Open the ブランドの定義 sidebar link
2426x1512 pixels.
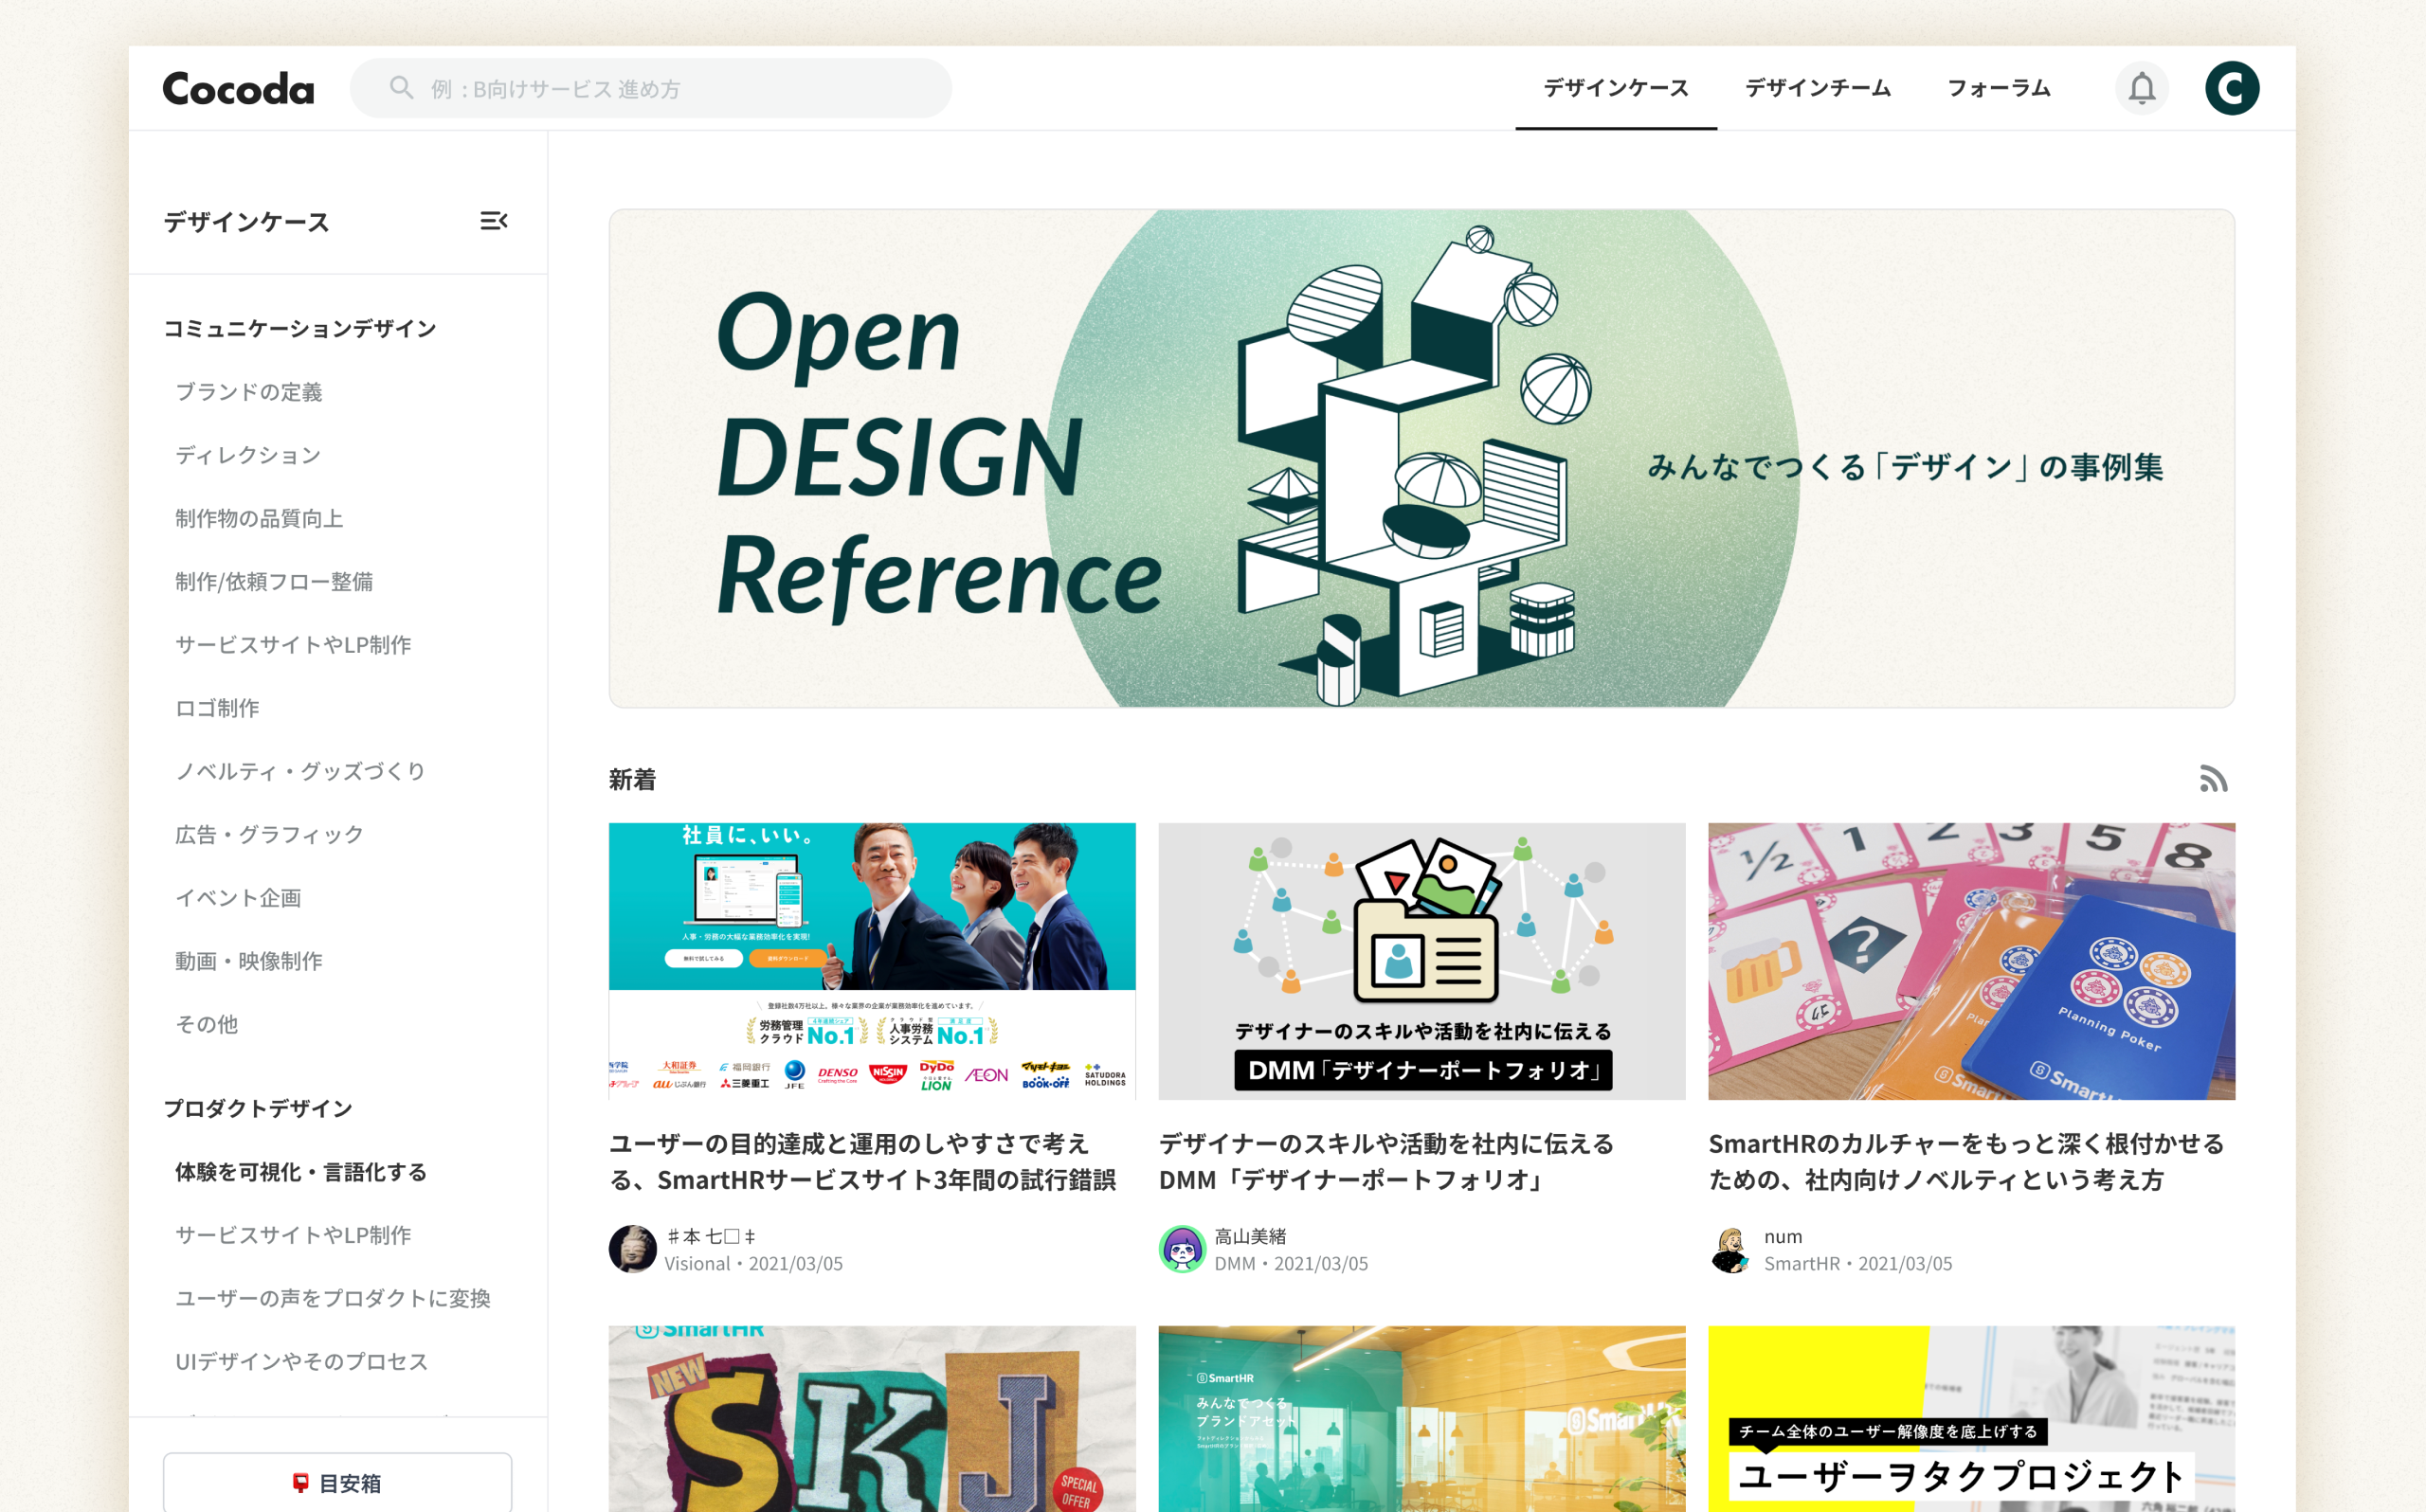coord(249,392)
